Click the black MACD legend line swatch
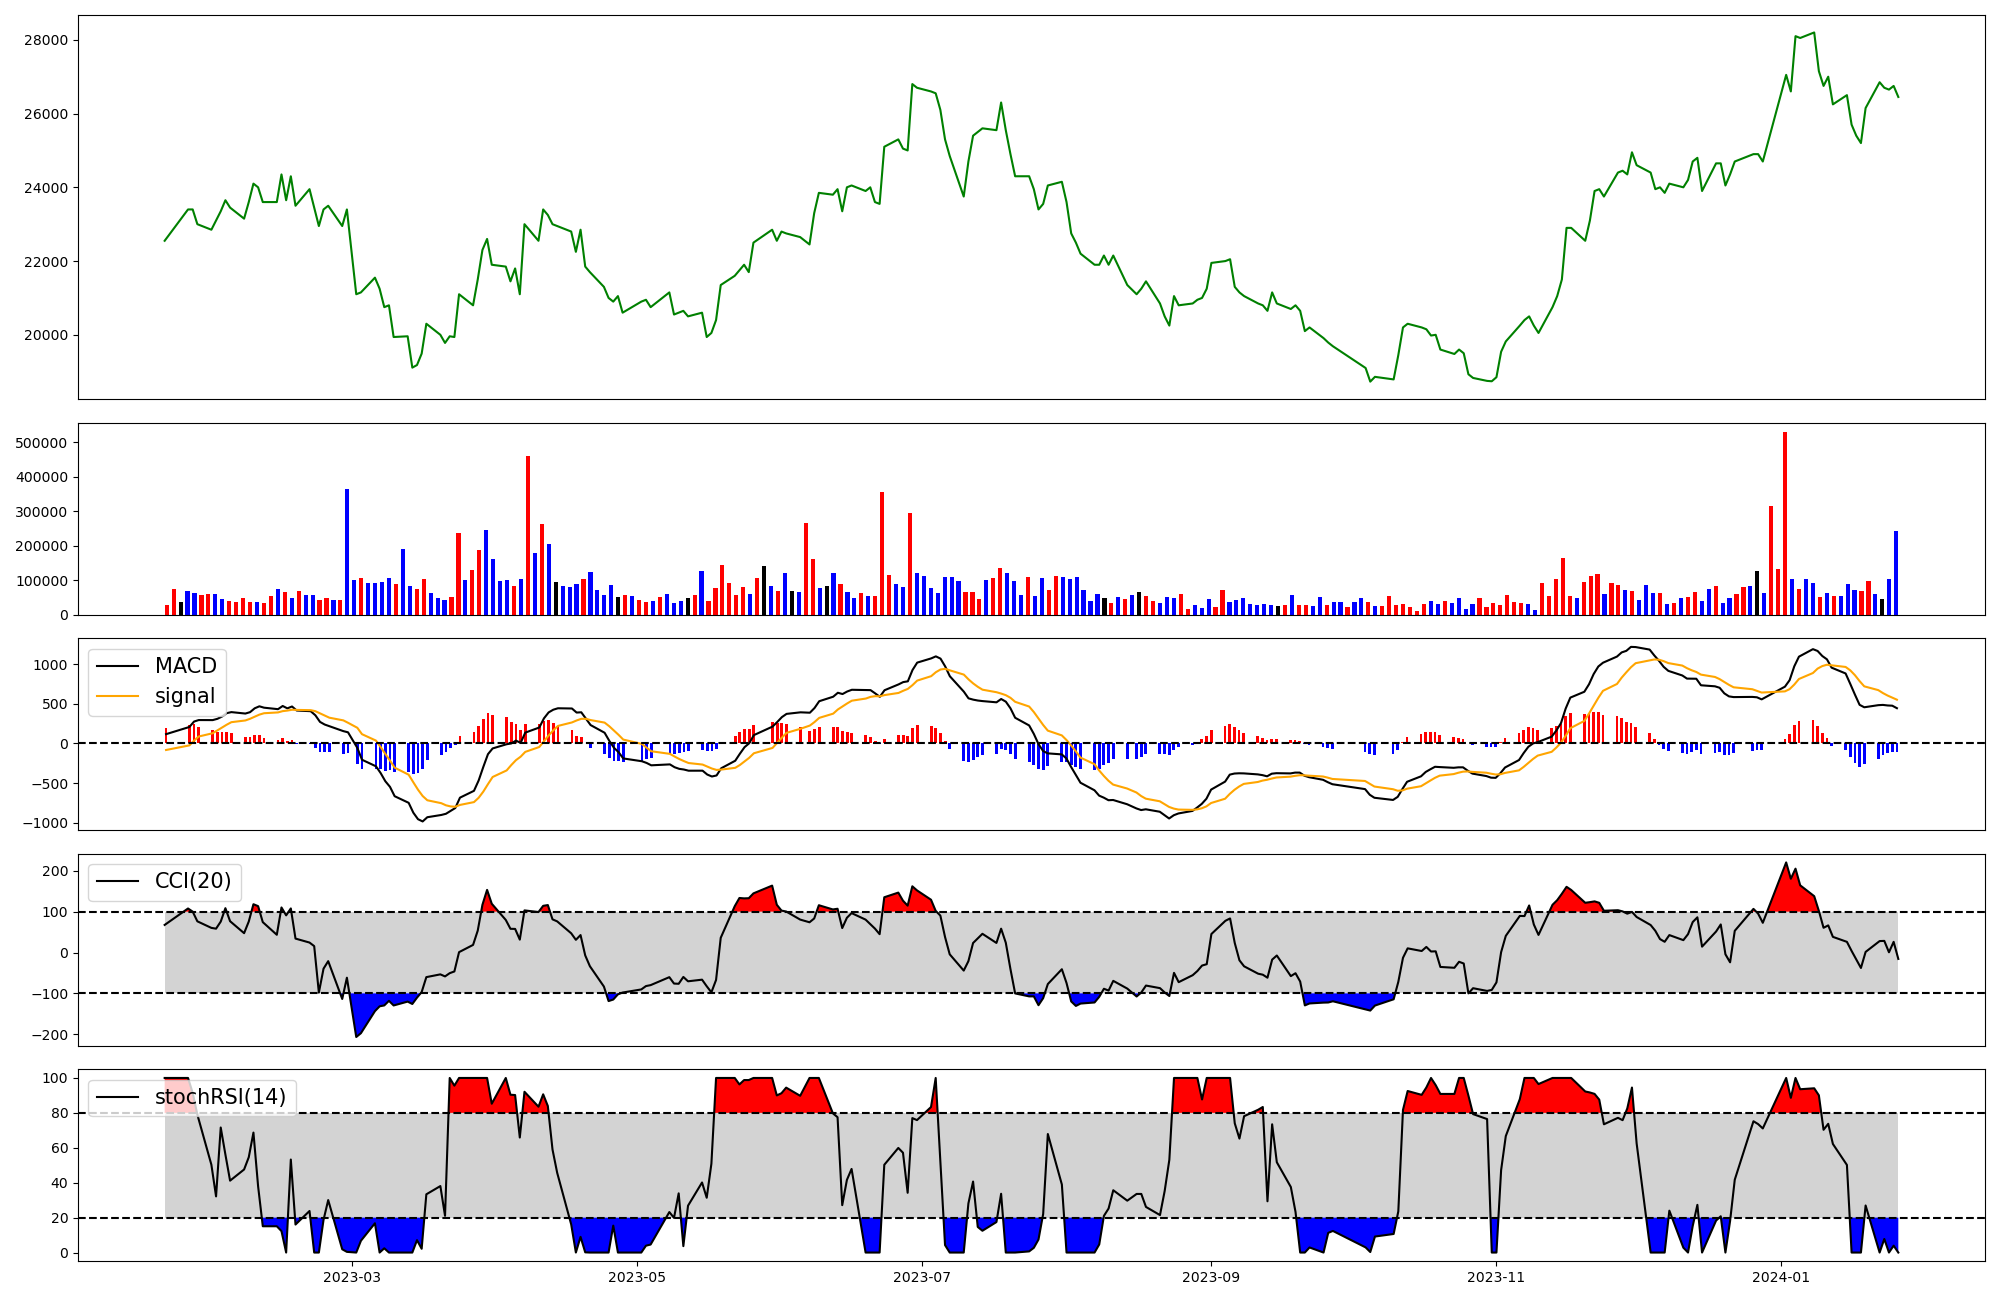This screenshot has width=2000, height=1300. 119,667
